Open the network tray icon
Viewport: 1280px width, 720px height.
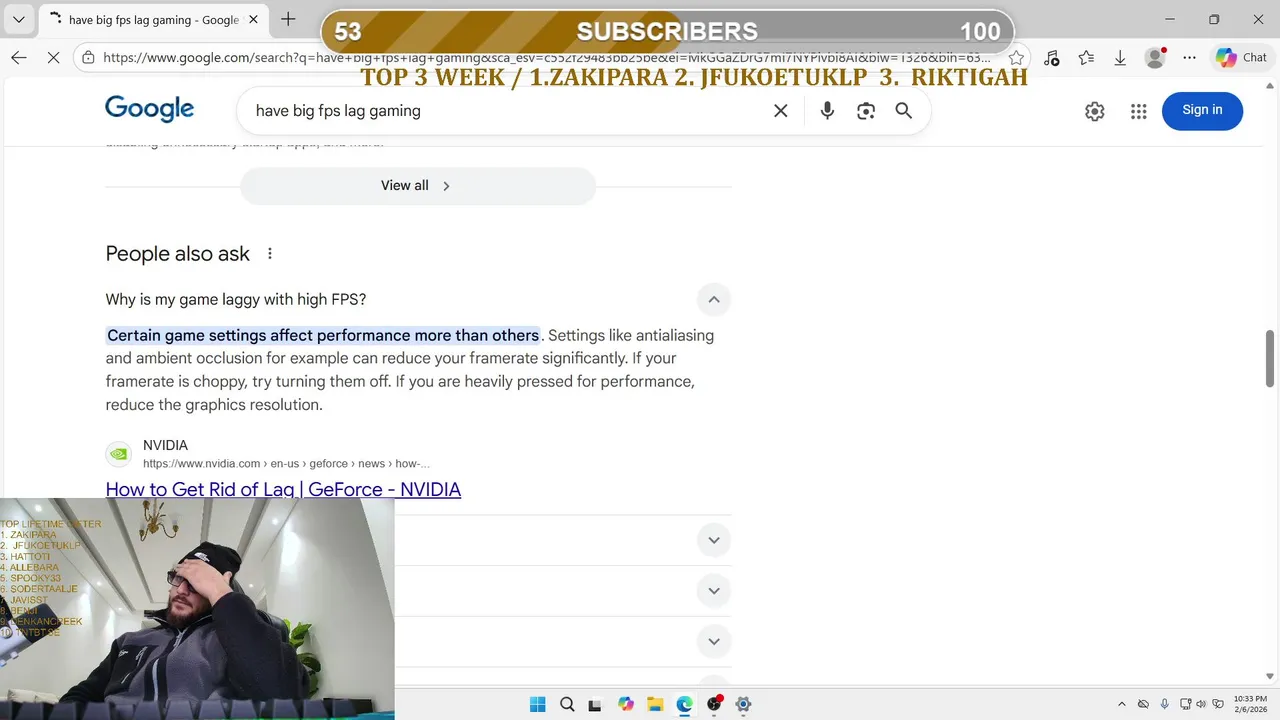pyautogui.click(x=1185, y=704)
